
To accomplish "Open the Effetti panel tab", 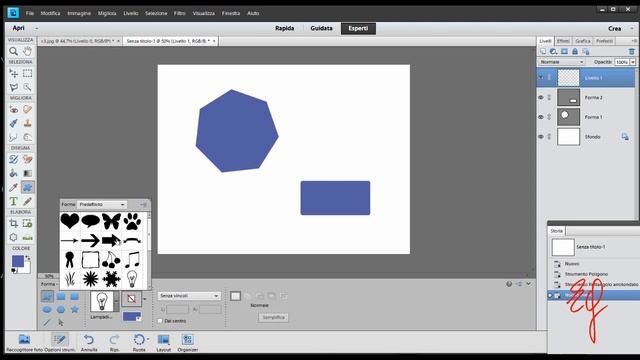I will (x=563, y=41).
